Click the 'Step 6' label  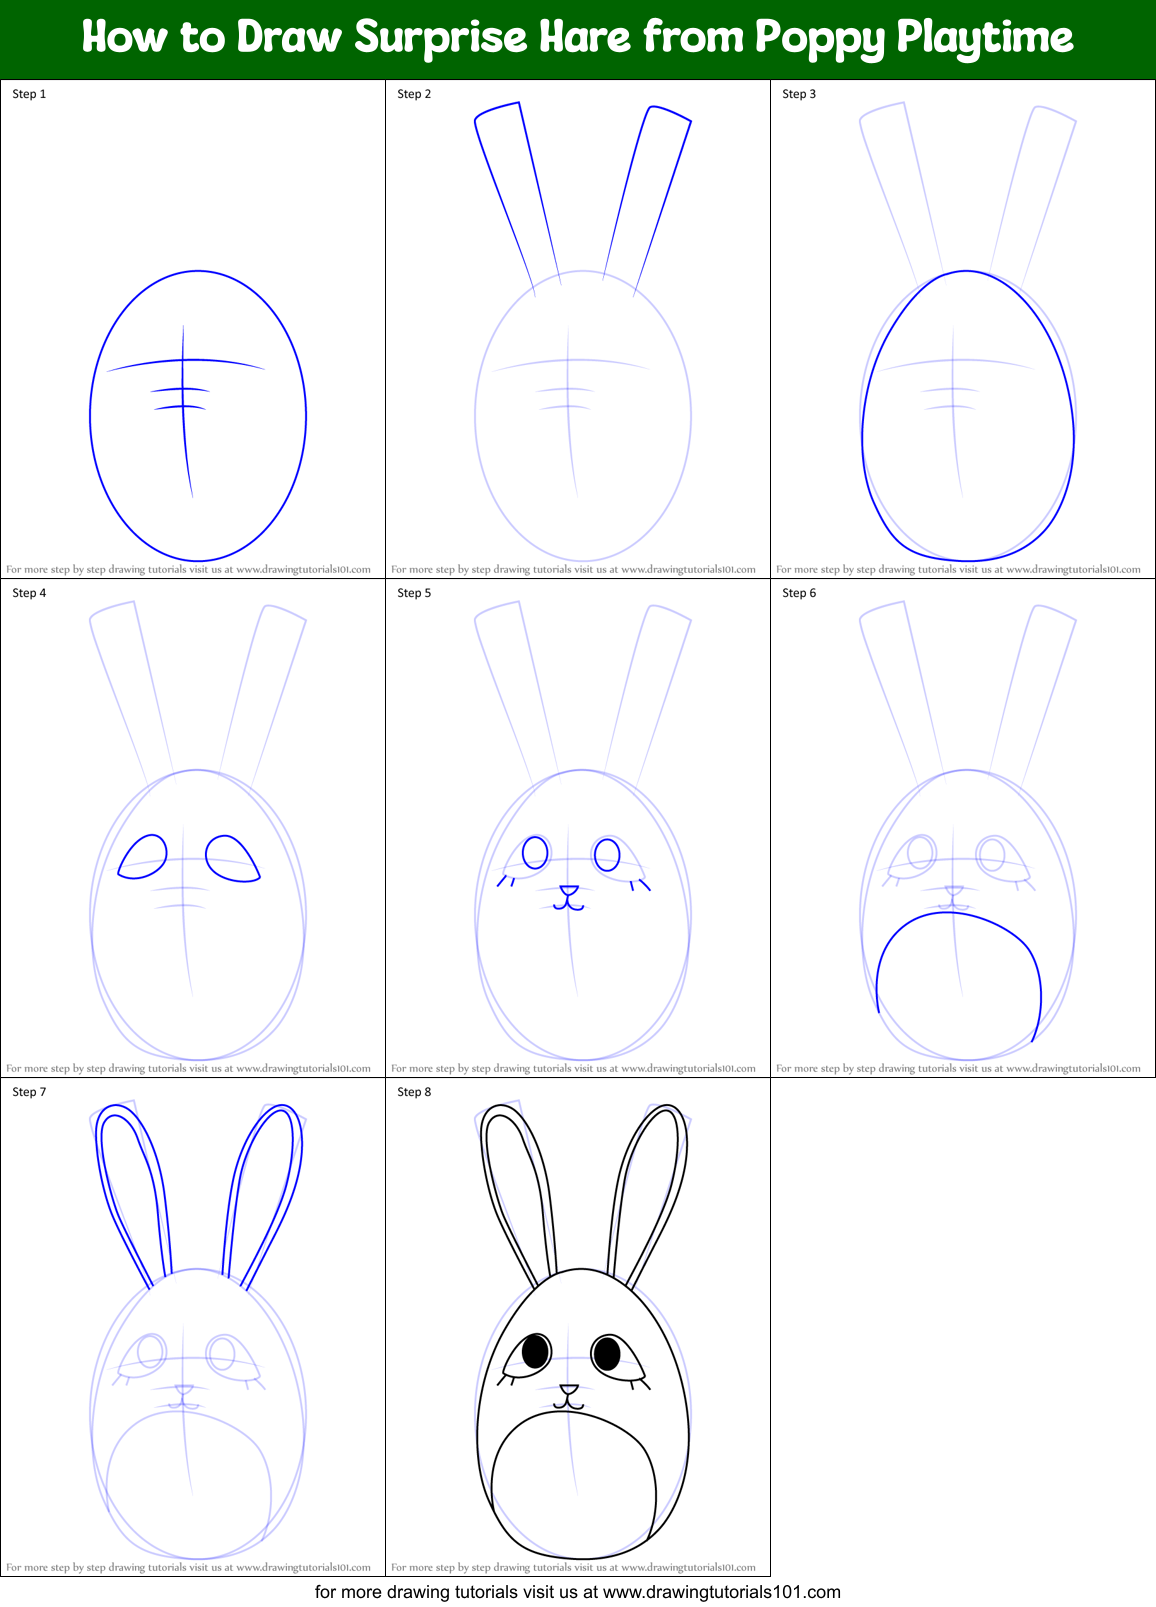pos(799,593)
